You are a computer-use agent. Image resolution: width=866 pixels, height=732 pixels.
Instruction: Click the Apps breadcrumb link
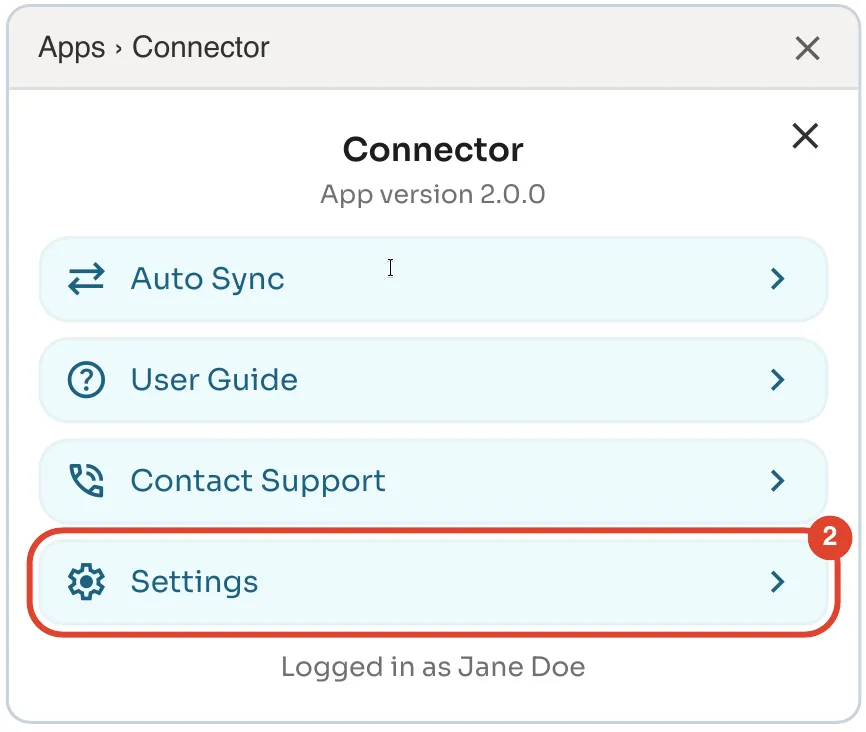point(72,48)
